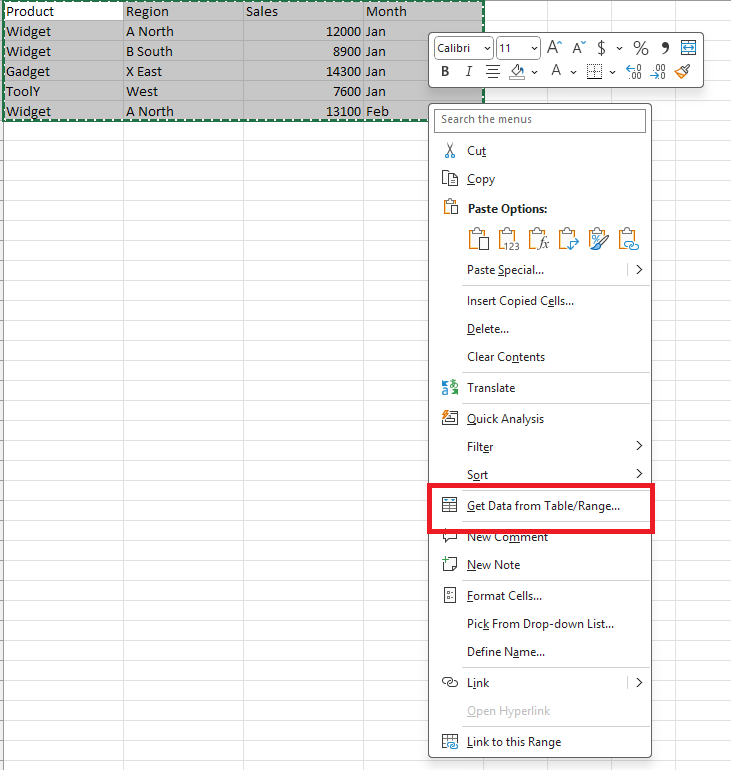
Task: Click the Paste Values (123) icon
Action: 509,239
